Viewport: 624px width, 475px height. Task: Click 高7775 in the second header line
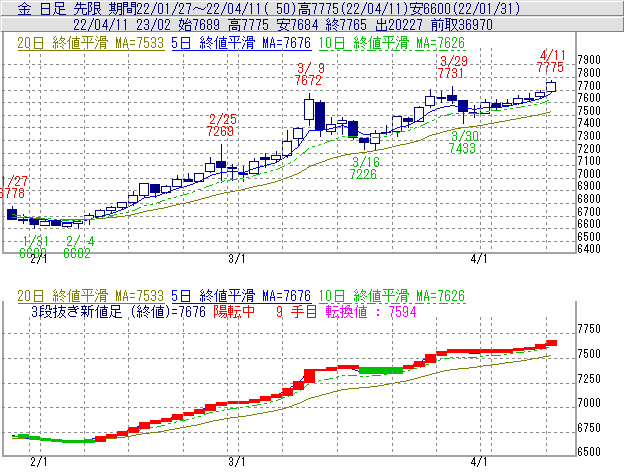249,25
